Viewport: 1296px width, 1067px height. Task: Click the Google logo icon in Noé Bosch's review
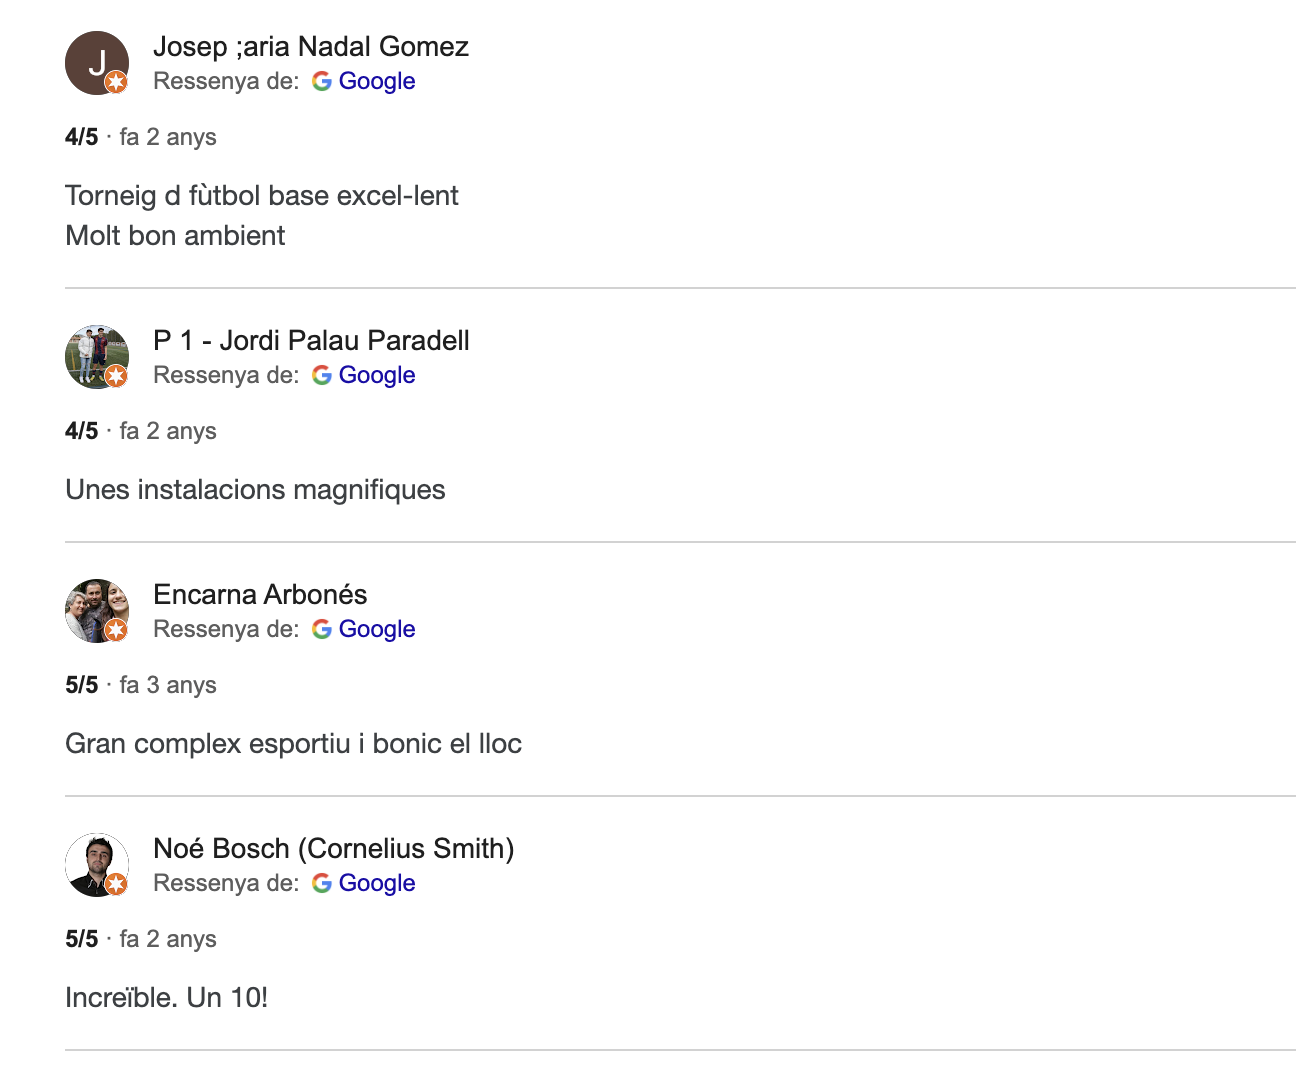click(322, 884)
